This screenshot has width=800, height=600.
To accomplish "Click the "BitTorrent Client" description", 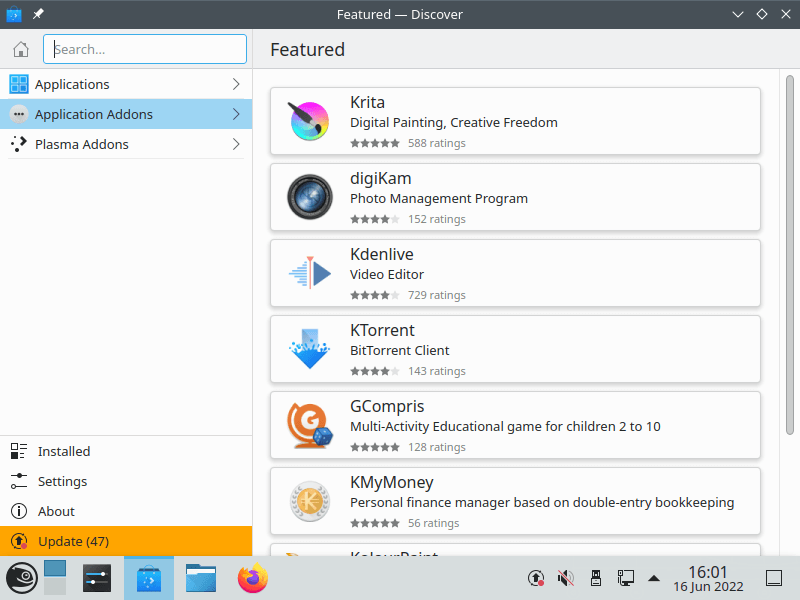I will pos(399,351).
